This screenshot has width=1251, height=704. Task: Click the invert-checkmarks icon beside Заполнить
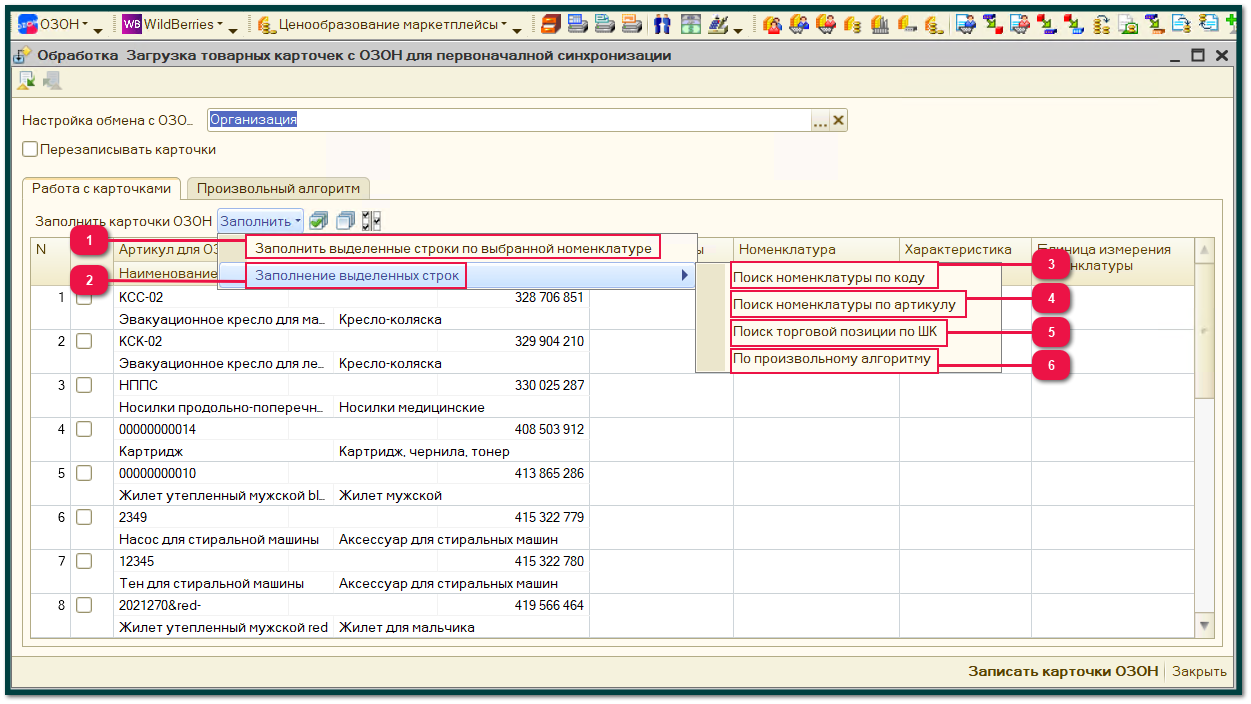371,221
